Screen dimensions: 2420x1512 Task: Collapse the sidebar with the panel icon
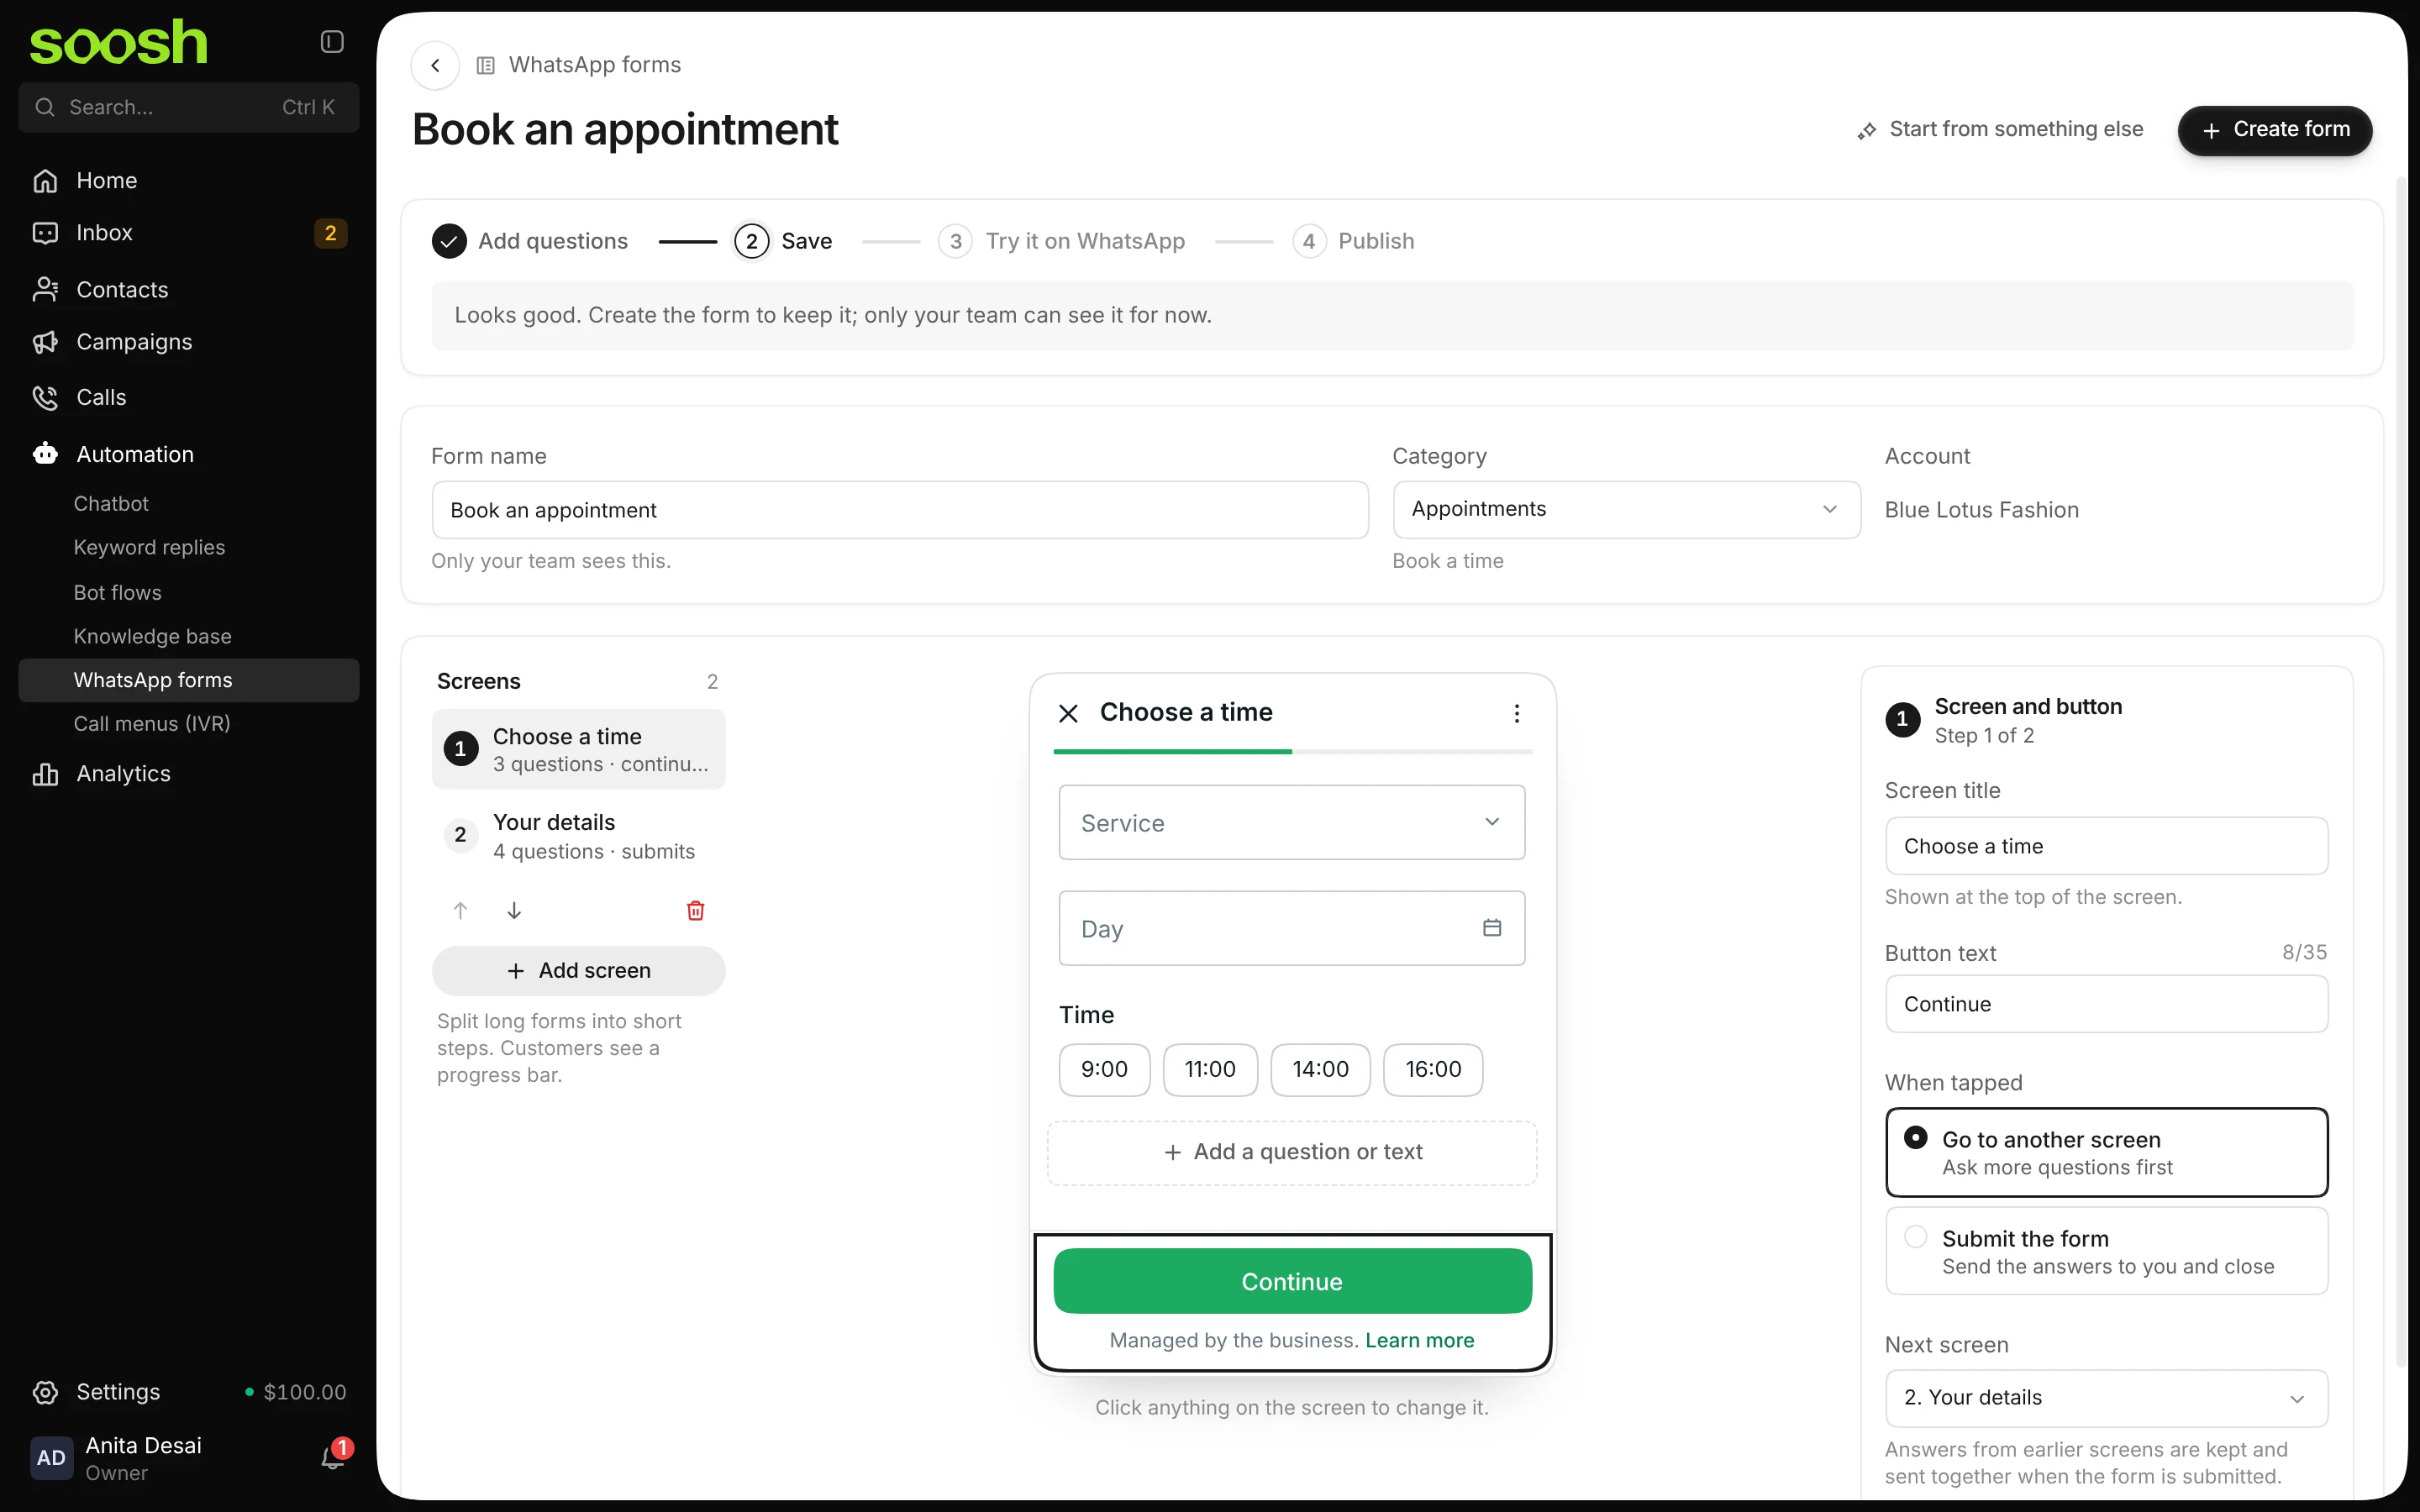pyautogui.click(x=332, y=41)
